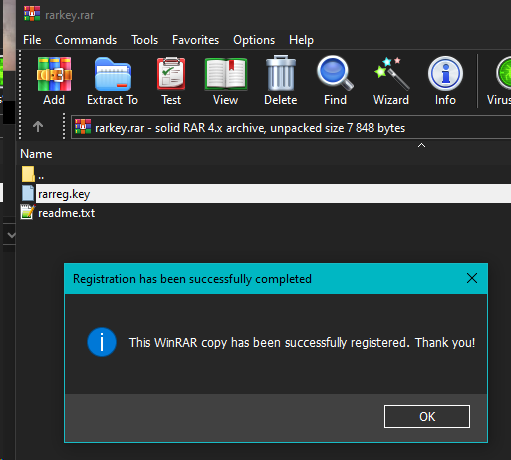Open the File menu
The image size is (511, 460).
[x=32, y=40]
